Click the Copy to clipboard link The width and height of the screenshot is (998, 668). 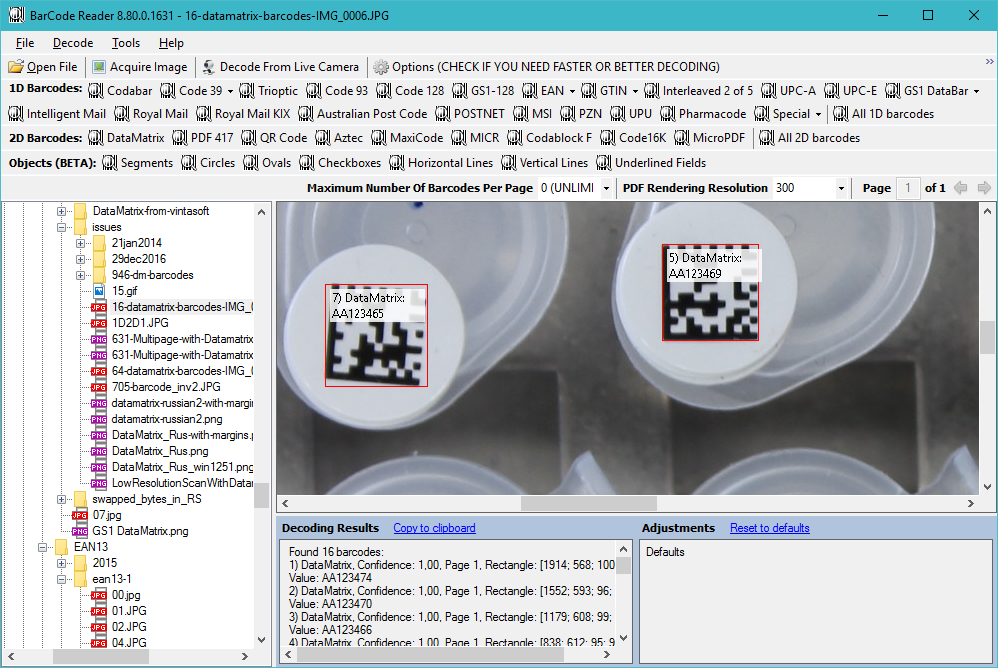pyautogui.click(x=434, y=527)
